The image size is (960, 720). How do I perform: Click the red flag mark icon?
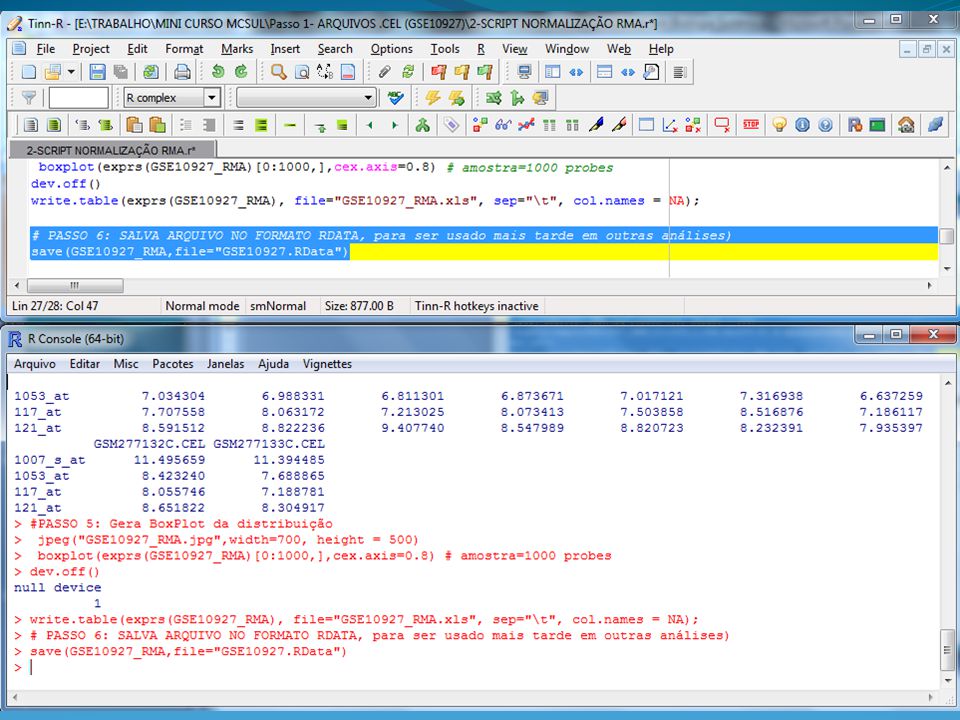coord(438,72)
